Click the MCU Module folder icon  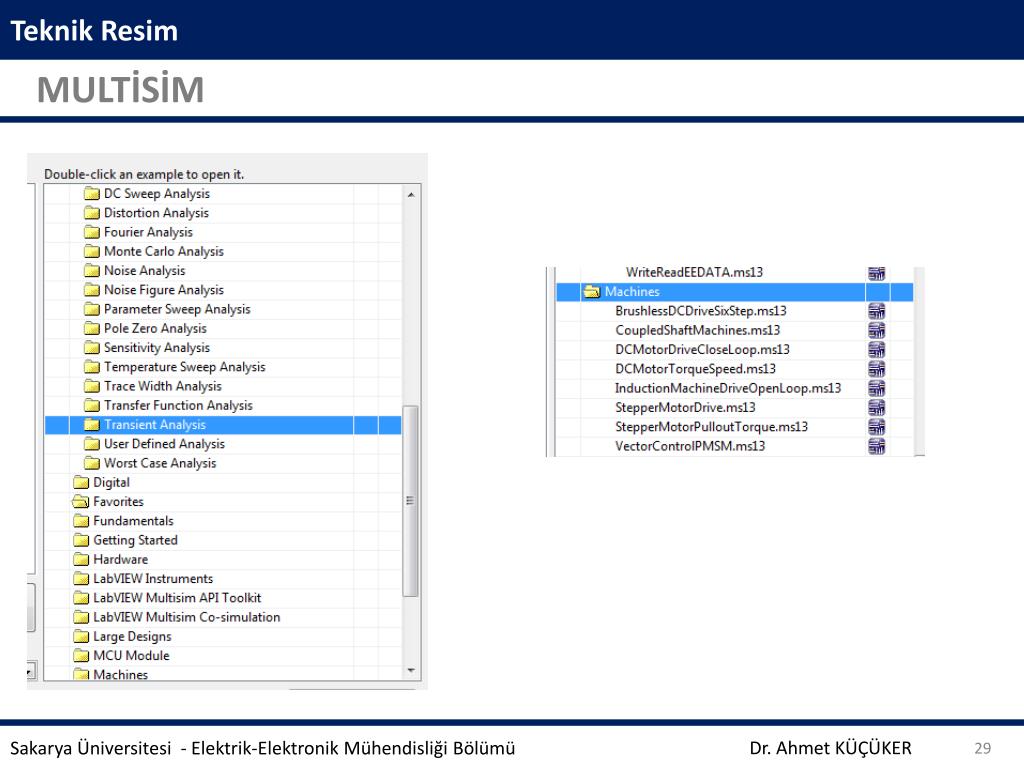click(82, 656)
